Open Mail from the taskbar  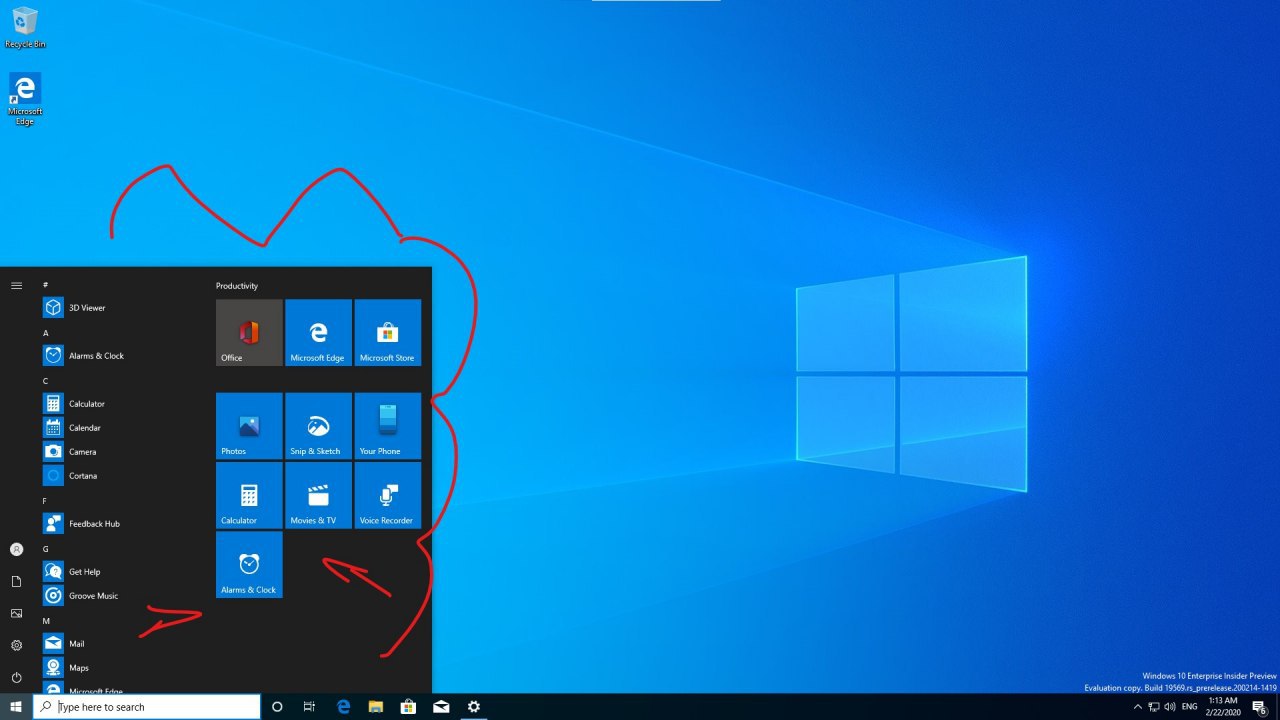[x=441, y=707]
